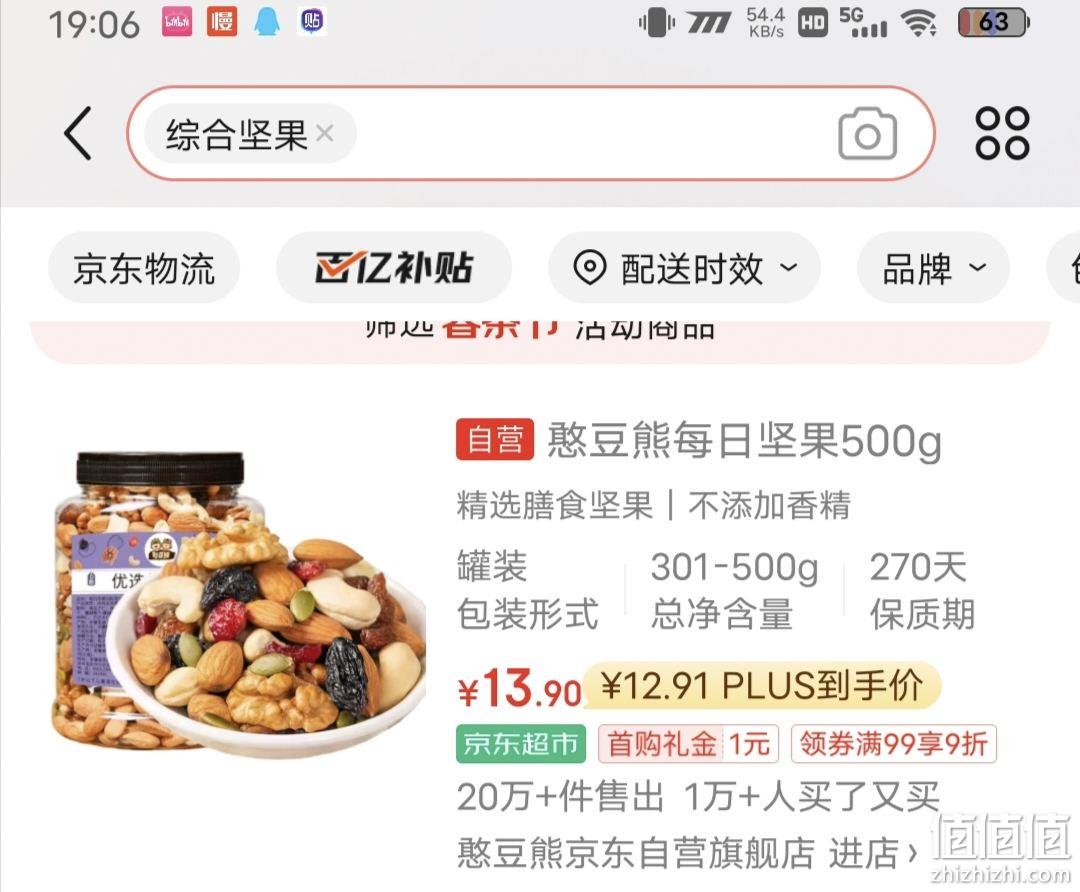Tap the QQ penguin notification icon

267,22
